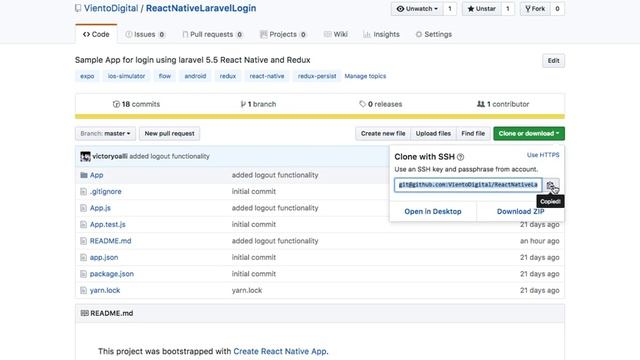Click the help icon beside Clone with SSH

460,157
